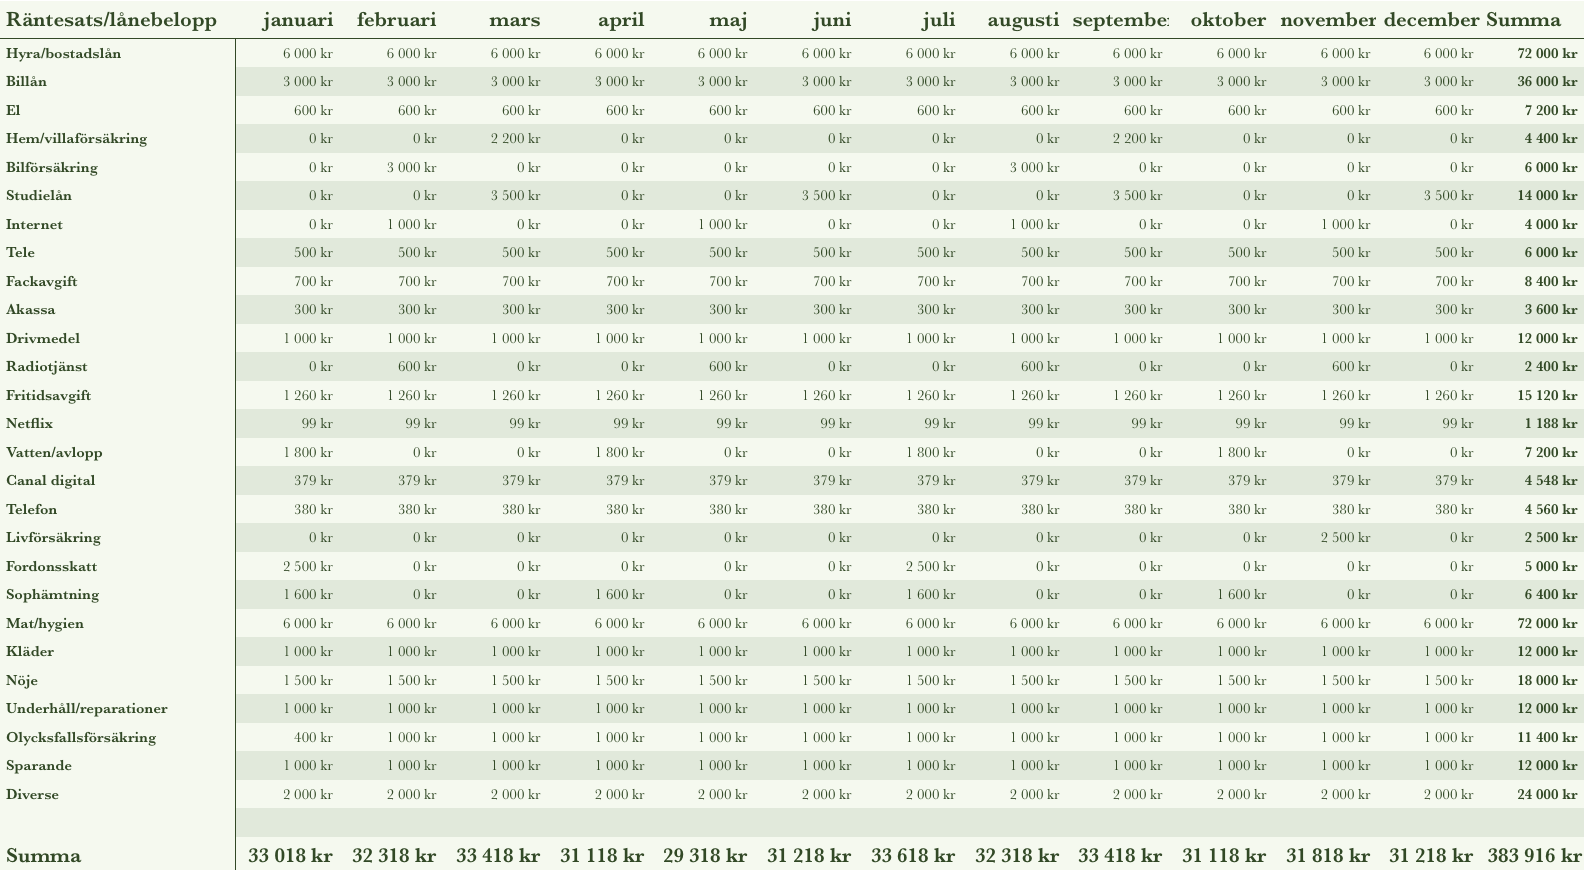Select the Bilförsäkring februari cell 3 000 kr
1584x870 pixels.
[411, 168]
